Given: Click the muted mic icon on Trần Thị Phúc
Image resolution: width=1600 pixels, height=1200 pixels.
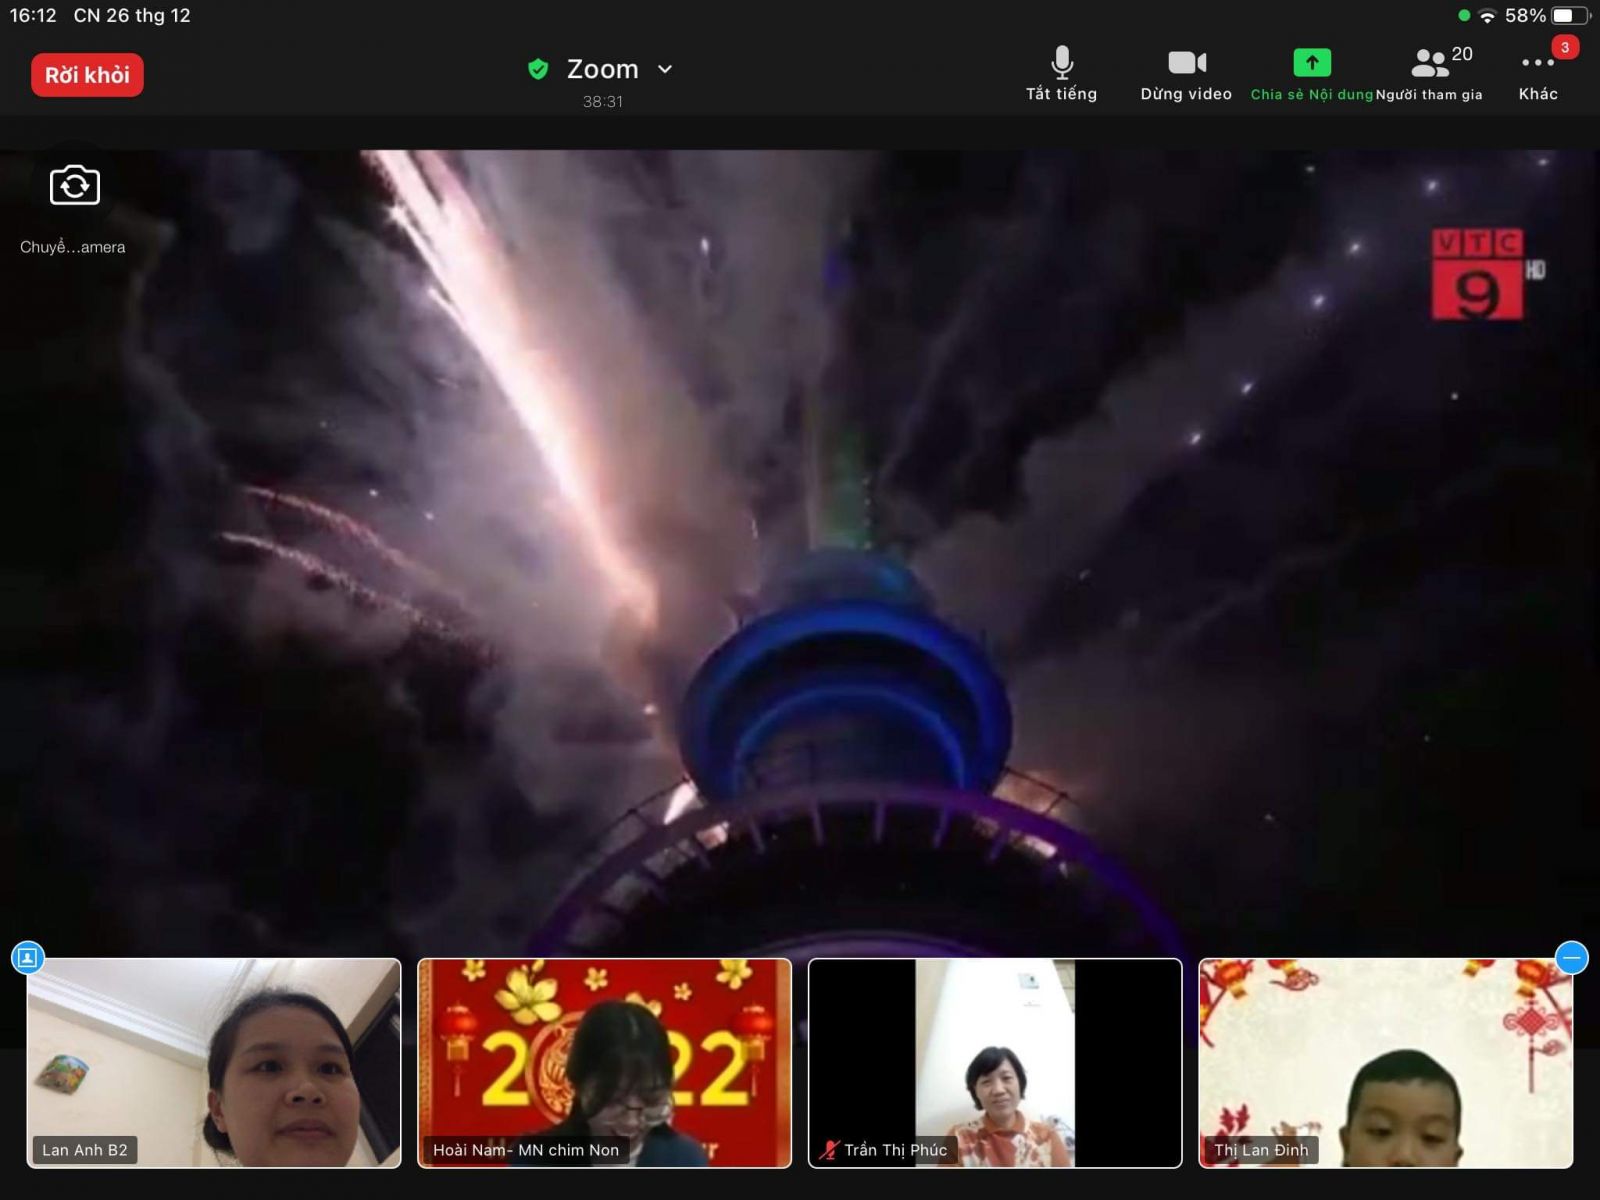Looking at the screenshot, I should 829,1150.
